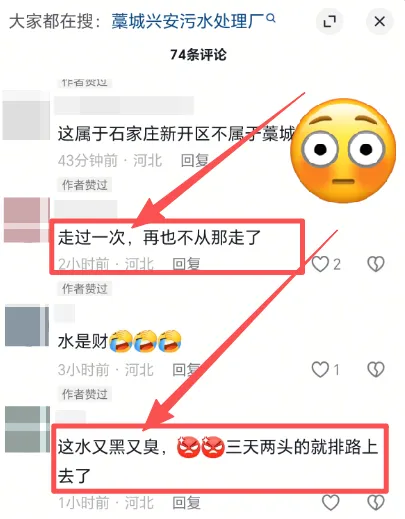Reply to the comment posted 2小时前

tap(186, 264)
